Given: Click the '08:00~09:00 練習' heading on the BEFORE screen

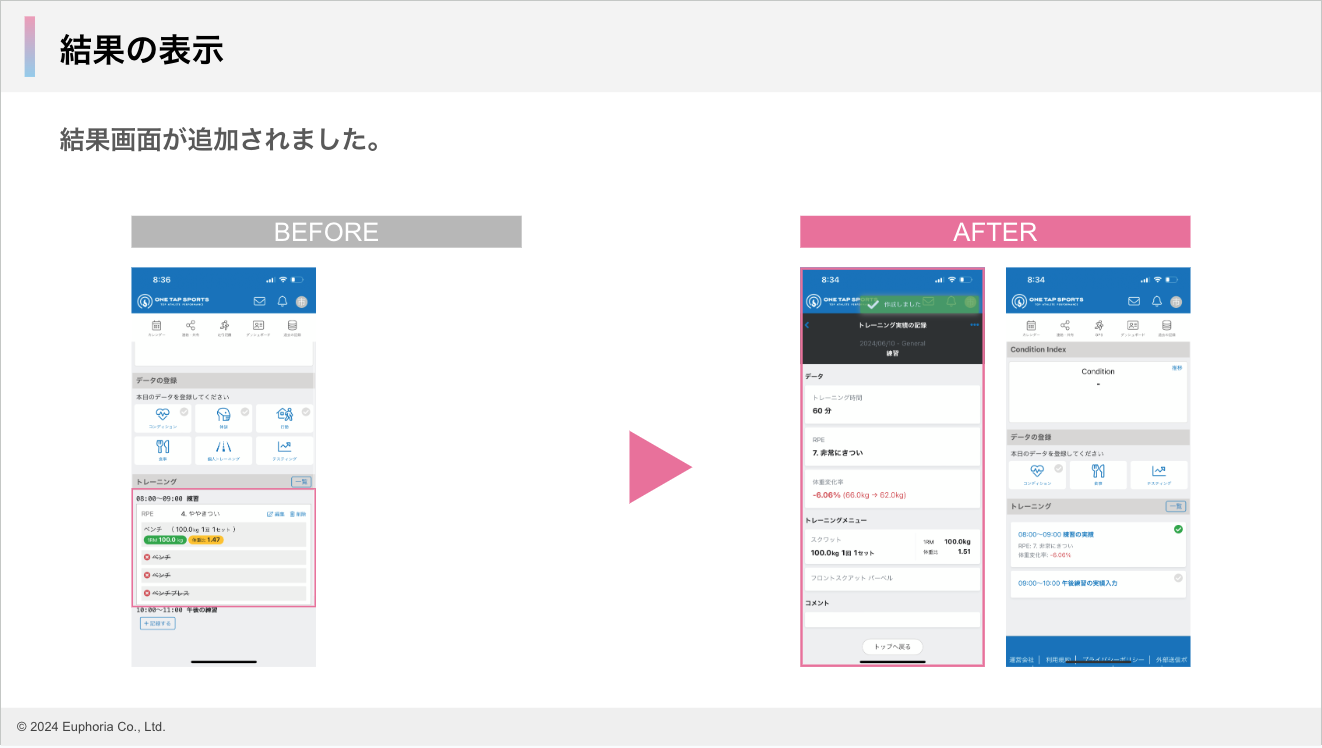Looking at the screenshot, I should 167,497.
